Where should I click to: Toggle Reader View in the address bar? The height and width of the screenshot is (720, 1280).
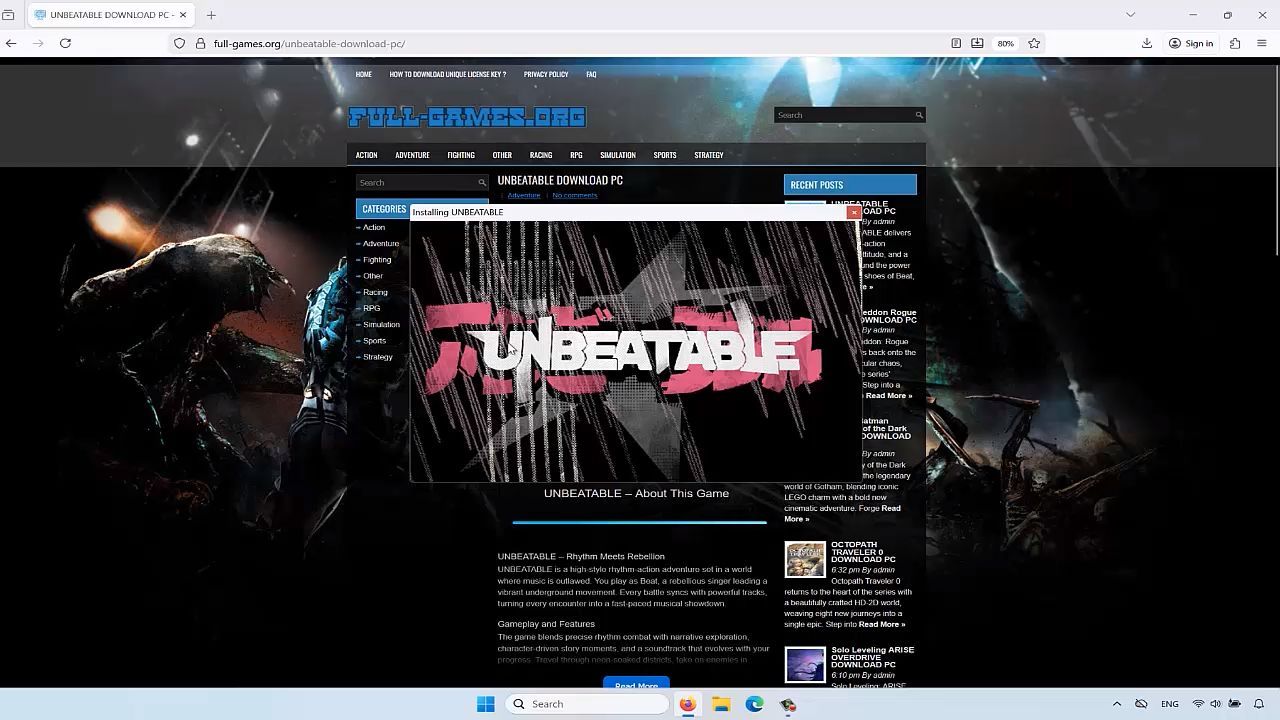[x=956, y=43]
